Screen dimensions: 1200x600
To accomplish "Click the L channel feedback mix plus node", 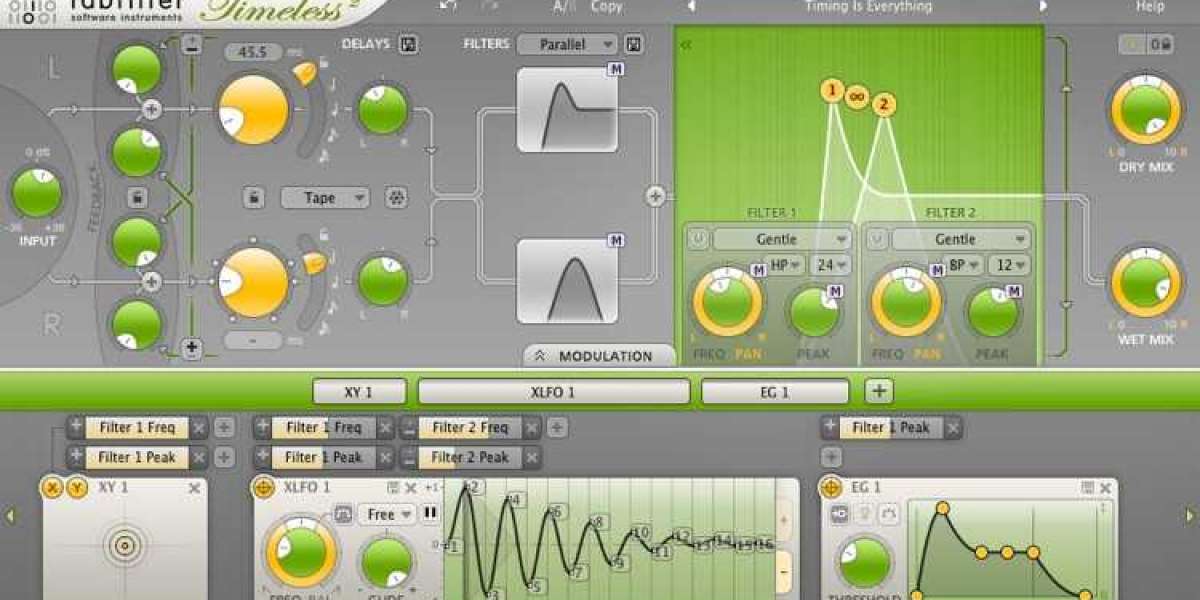I will pos(151,110).
